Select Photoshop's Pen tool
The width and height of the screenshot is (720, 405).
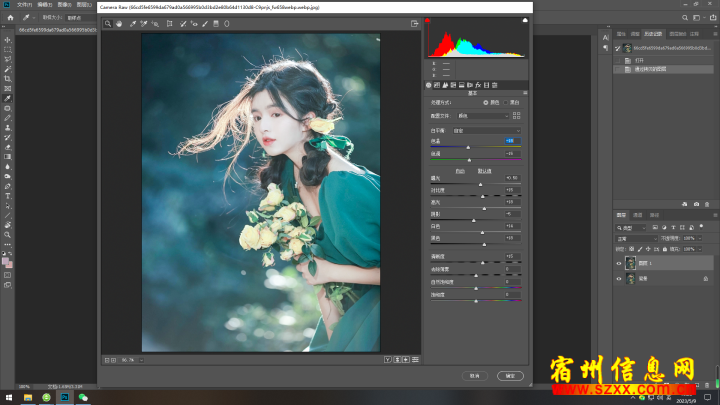coord(7,186)
